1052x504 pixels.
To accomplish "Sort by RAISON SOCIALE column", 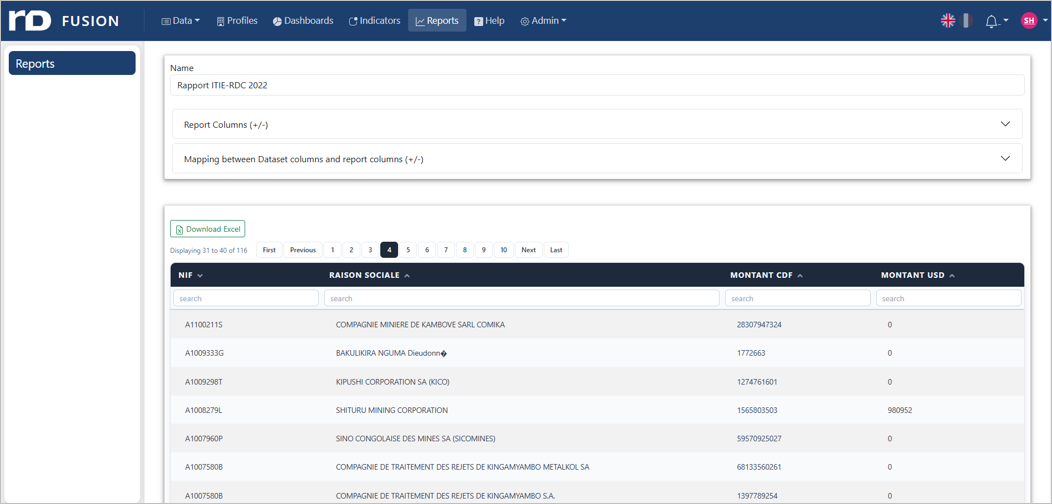I will tap(370, 275).
